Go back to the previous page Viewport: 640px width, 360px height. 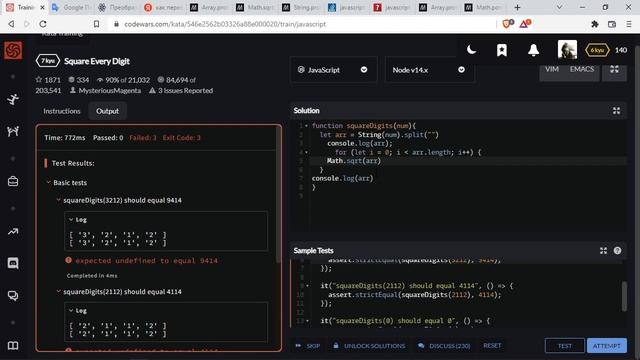click(x=11, y=24)
